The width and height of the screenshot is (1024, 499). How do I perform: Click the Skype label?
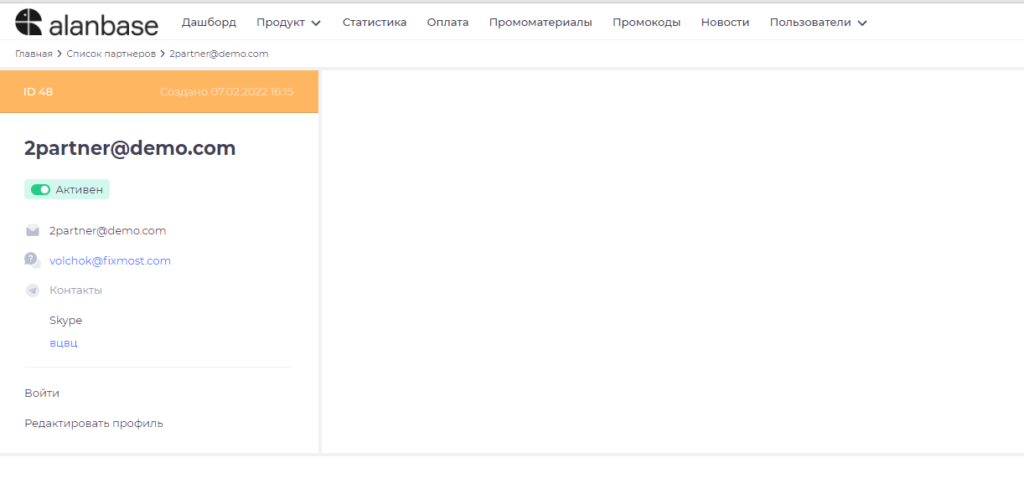click(x=66, y=320)
